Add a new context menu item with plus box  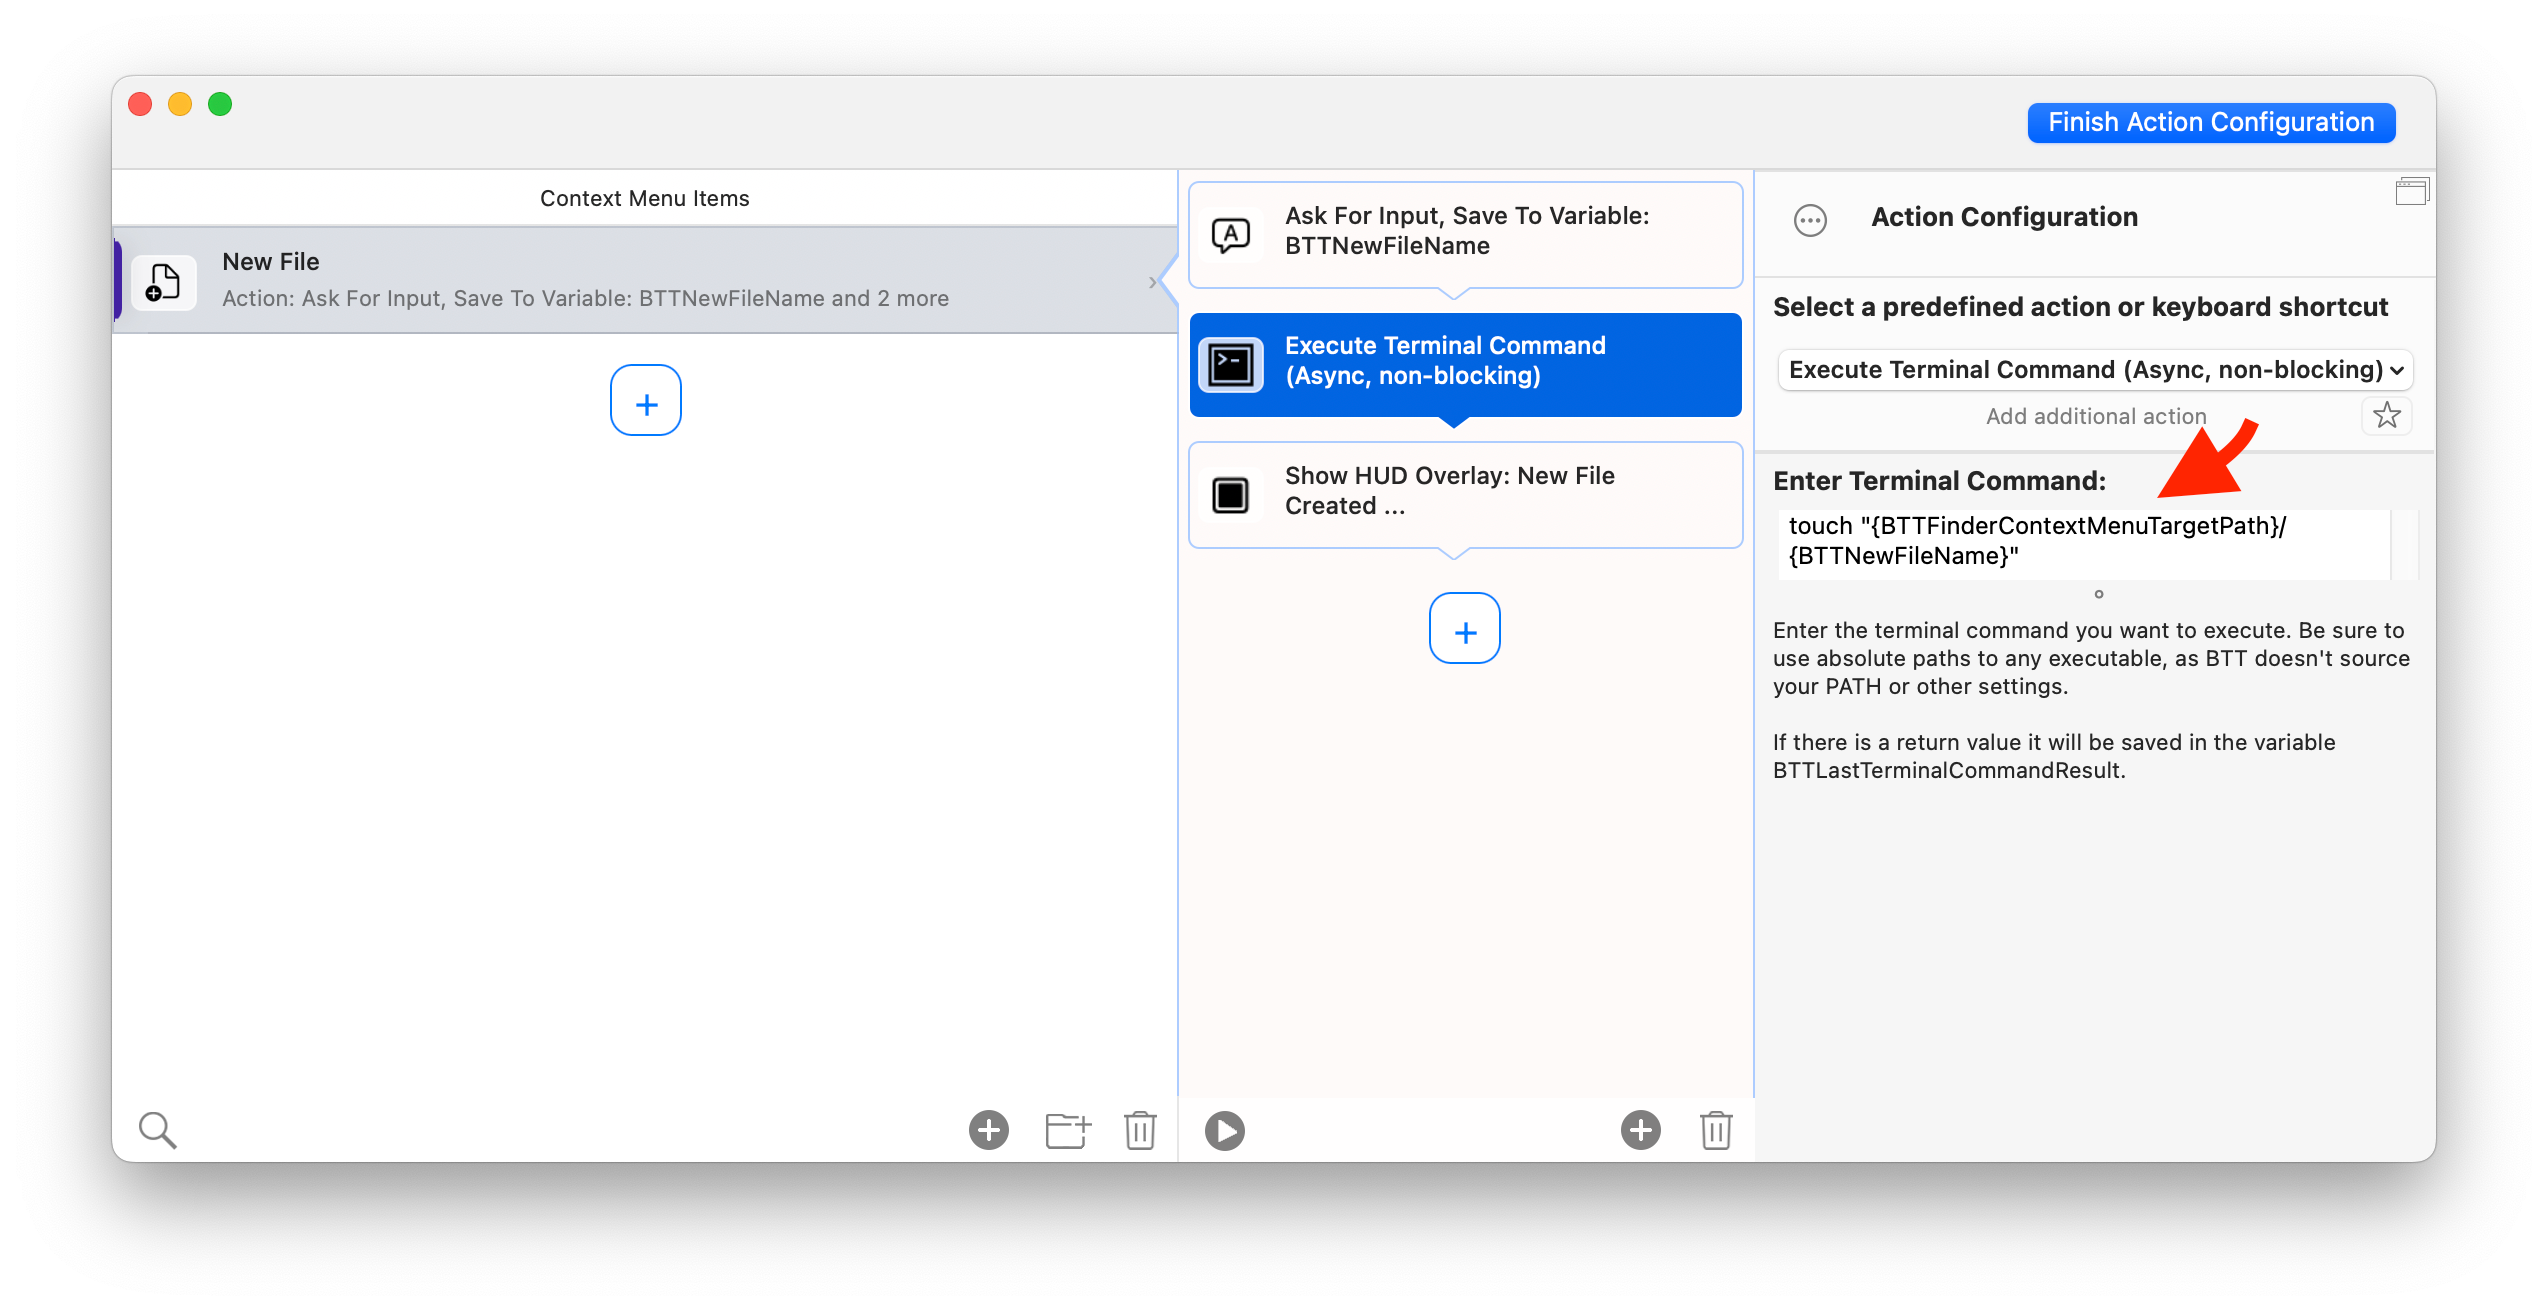(x=646, y=400)
